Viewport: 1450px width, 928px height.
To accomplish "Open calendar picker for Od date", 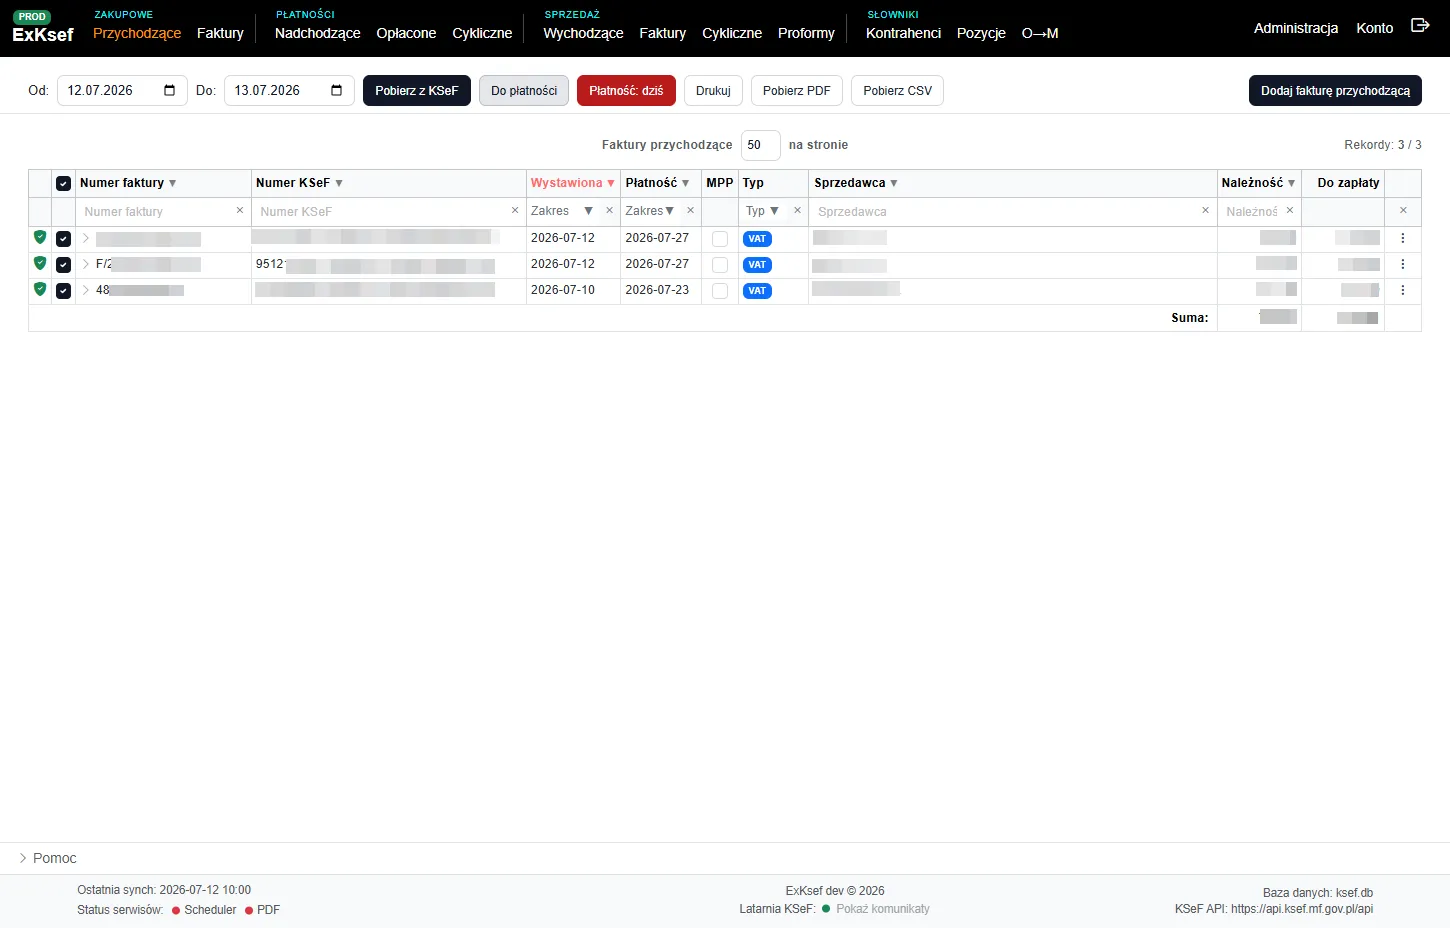I will click(169, 90).
